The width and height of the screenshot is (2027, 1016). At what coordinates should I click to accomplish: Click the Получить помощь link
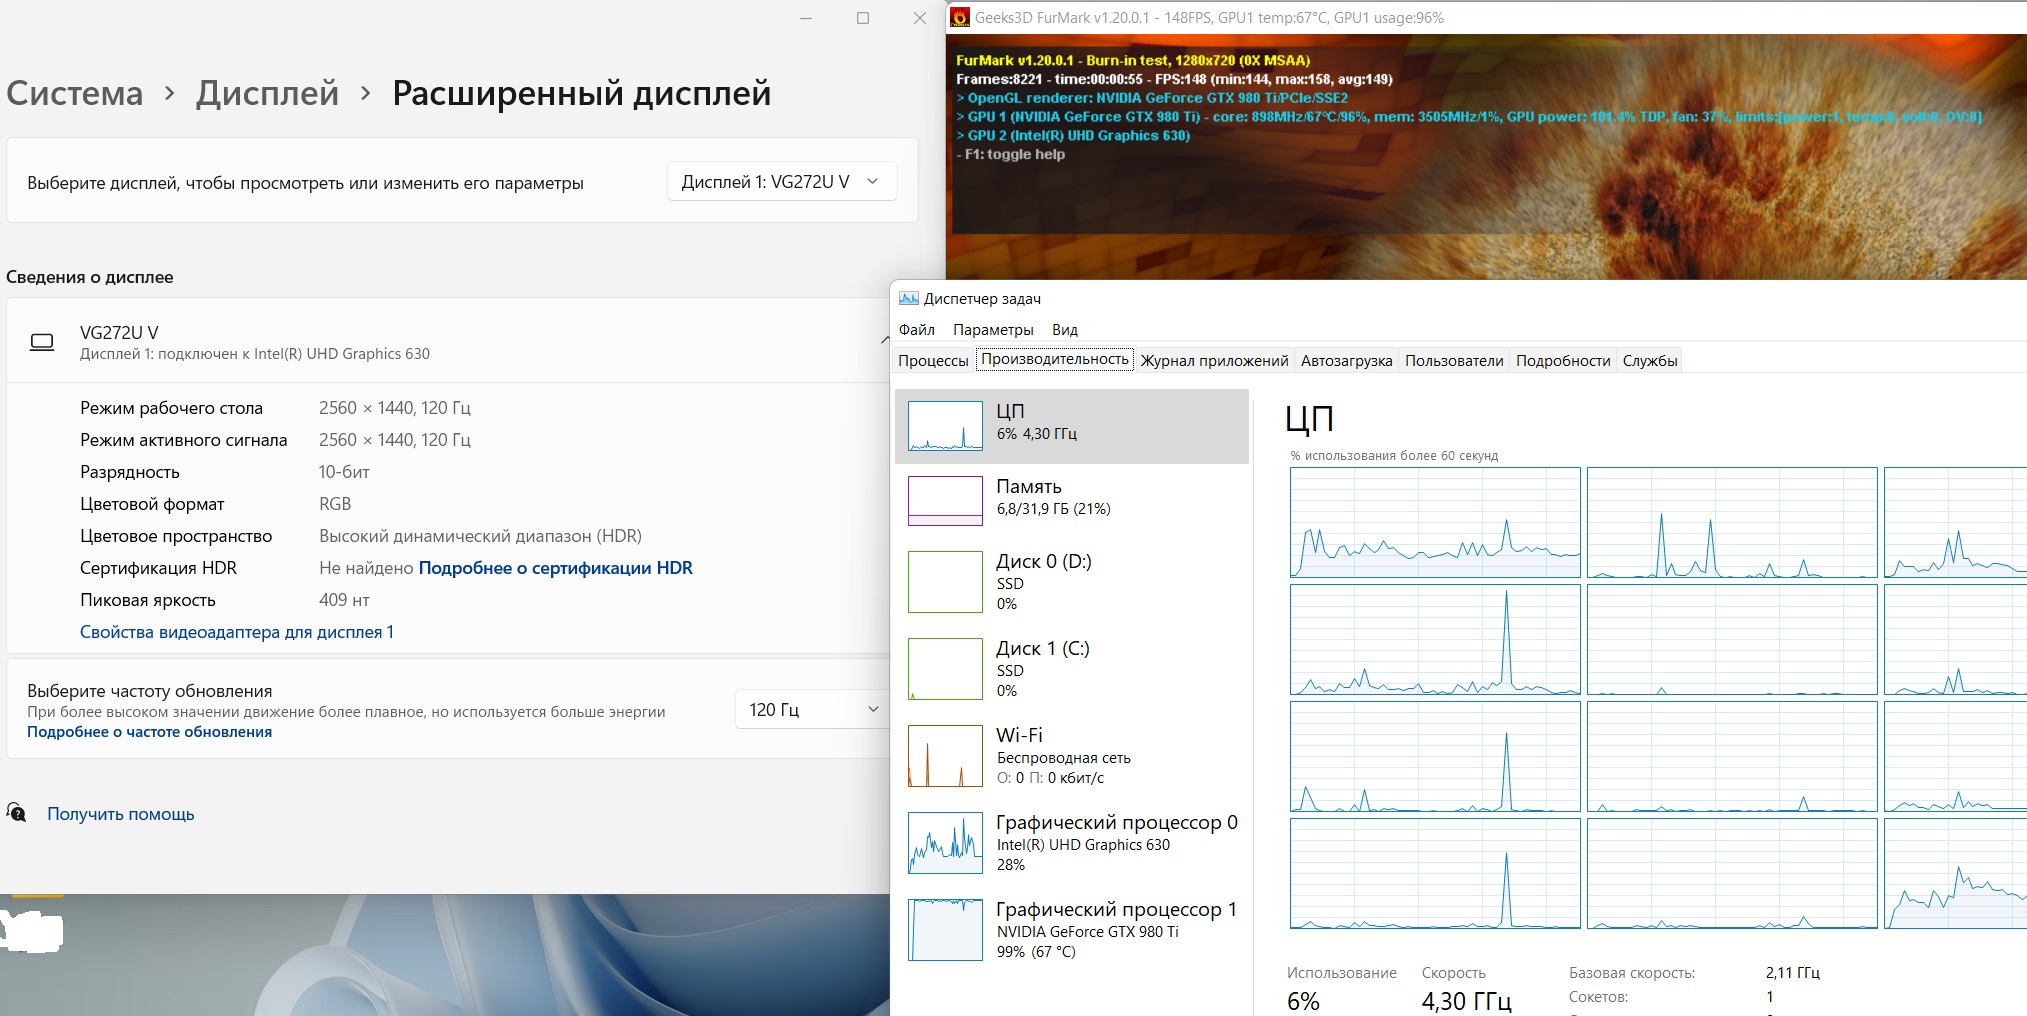pos(121,814)
